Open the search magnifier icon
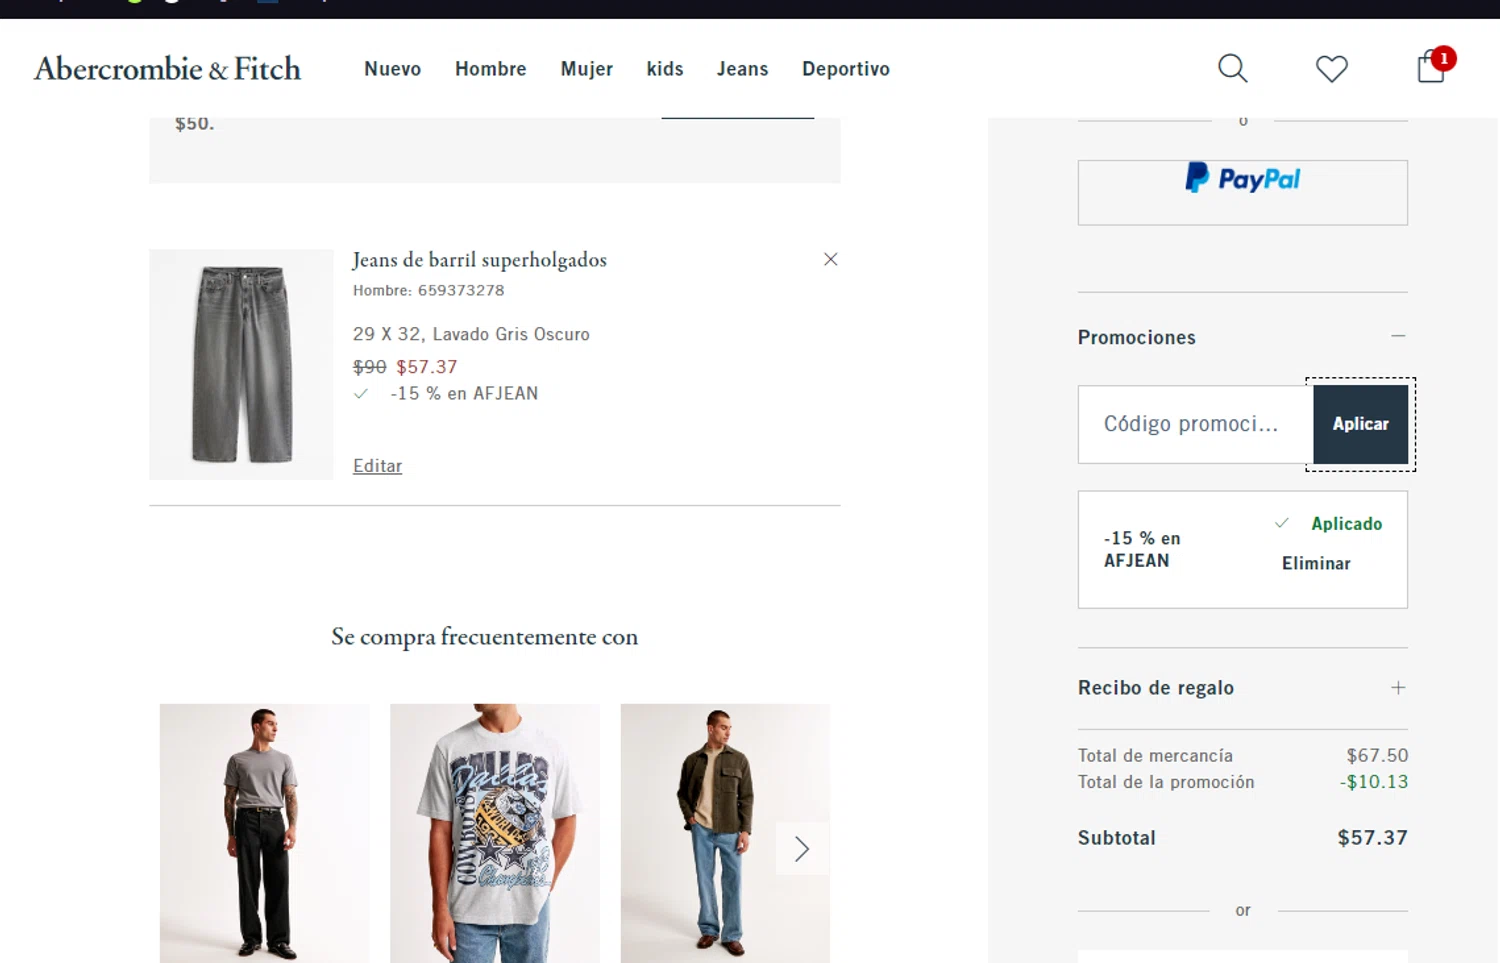Screen dimensions: 1500x963 pos(1232,68)
